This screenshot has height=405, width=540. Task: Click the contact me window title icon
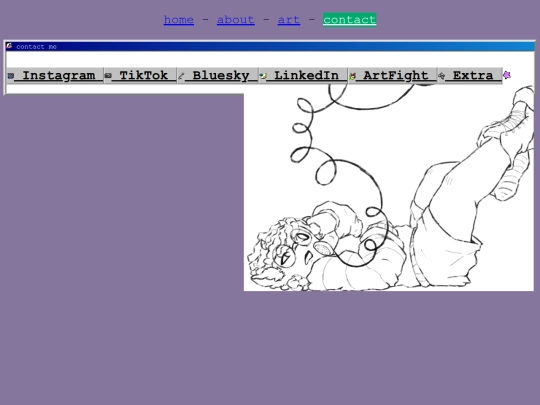[x=9, y=46]
